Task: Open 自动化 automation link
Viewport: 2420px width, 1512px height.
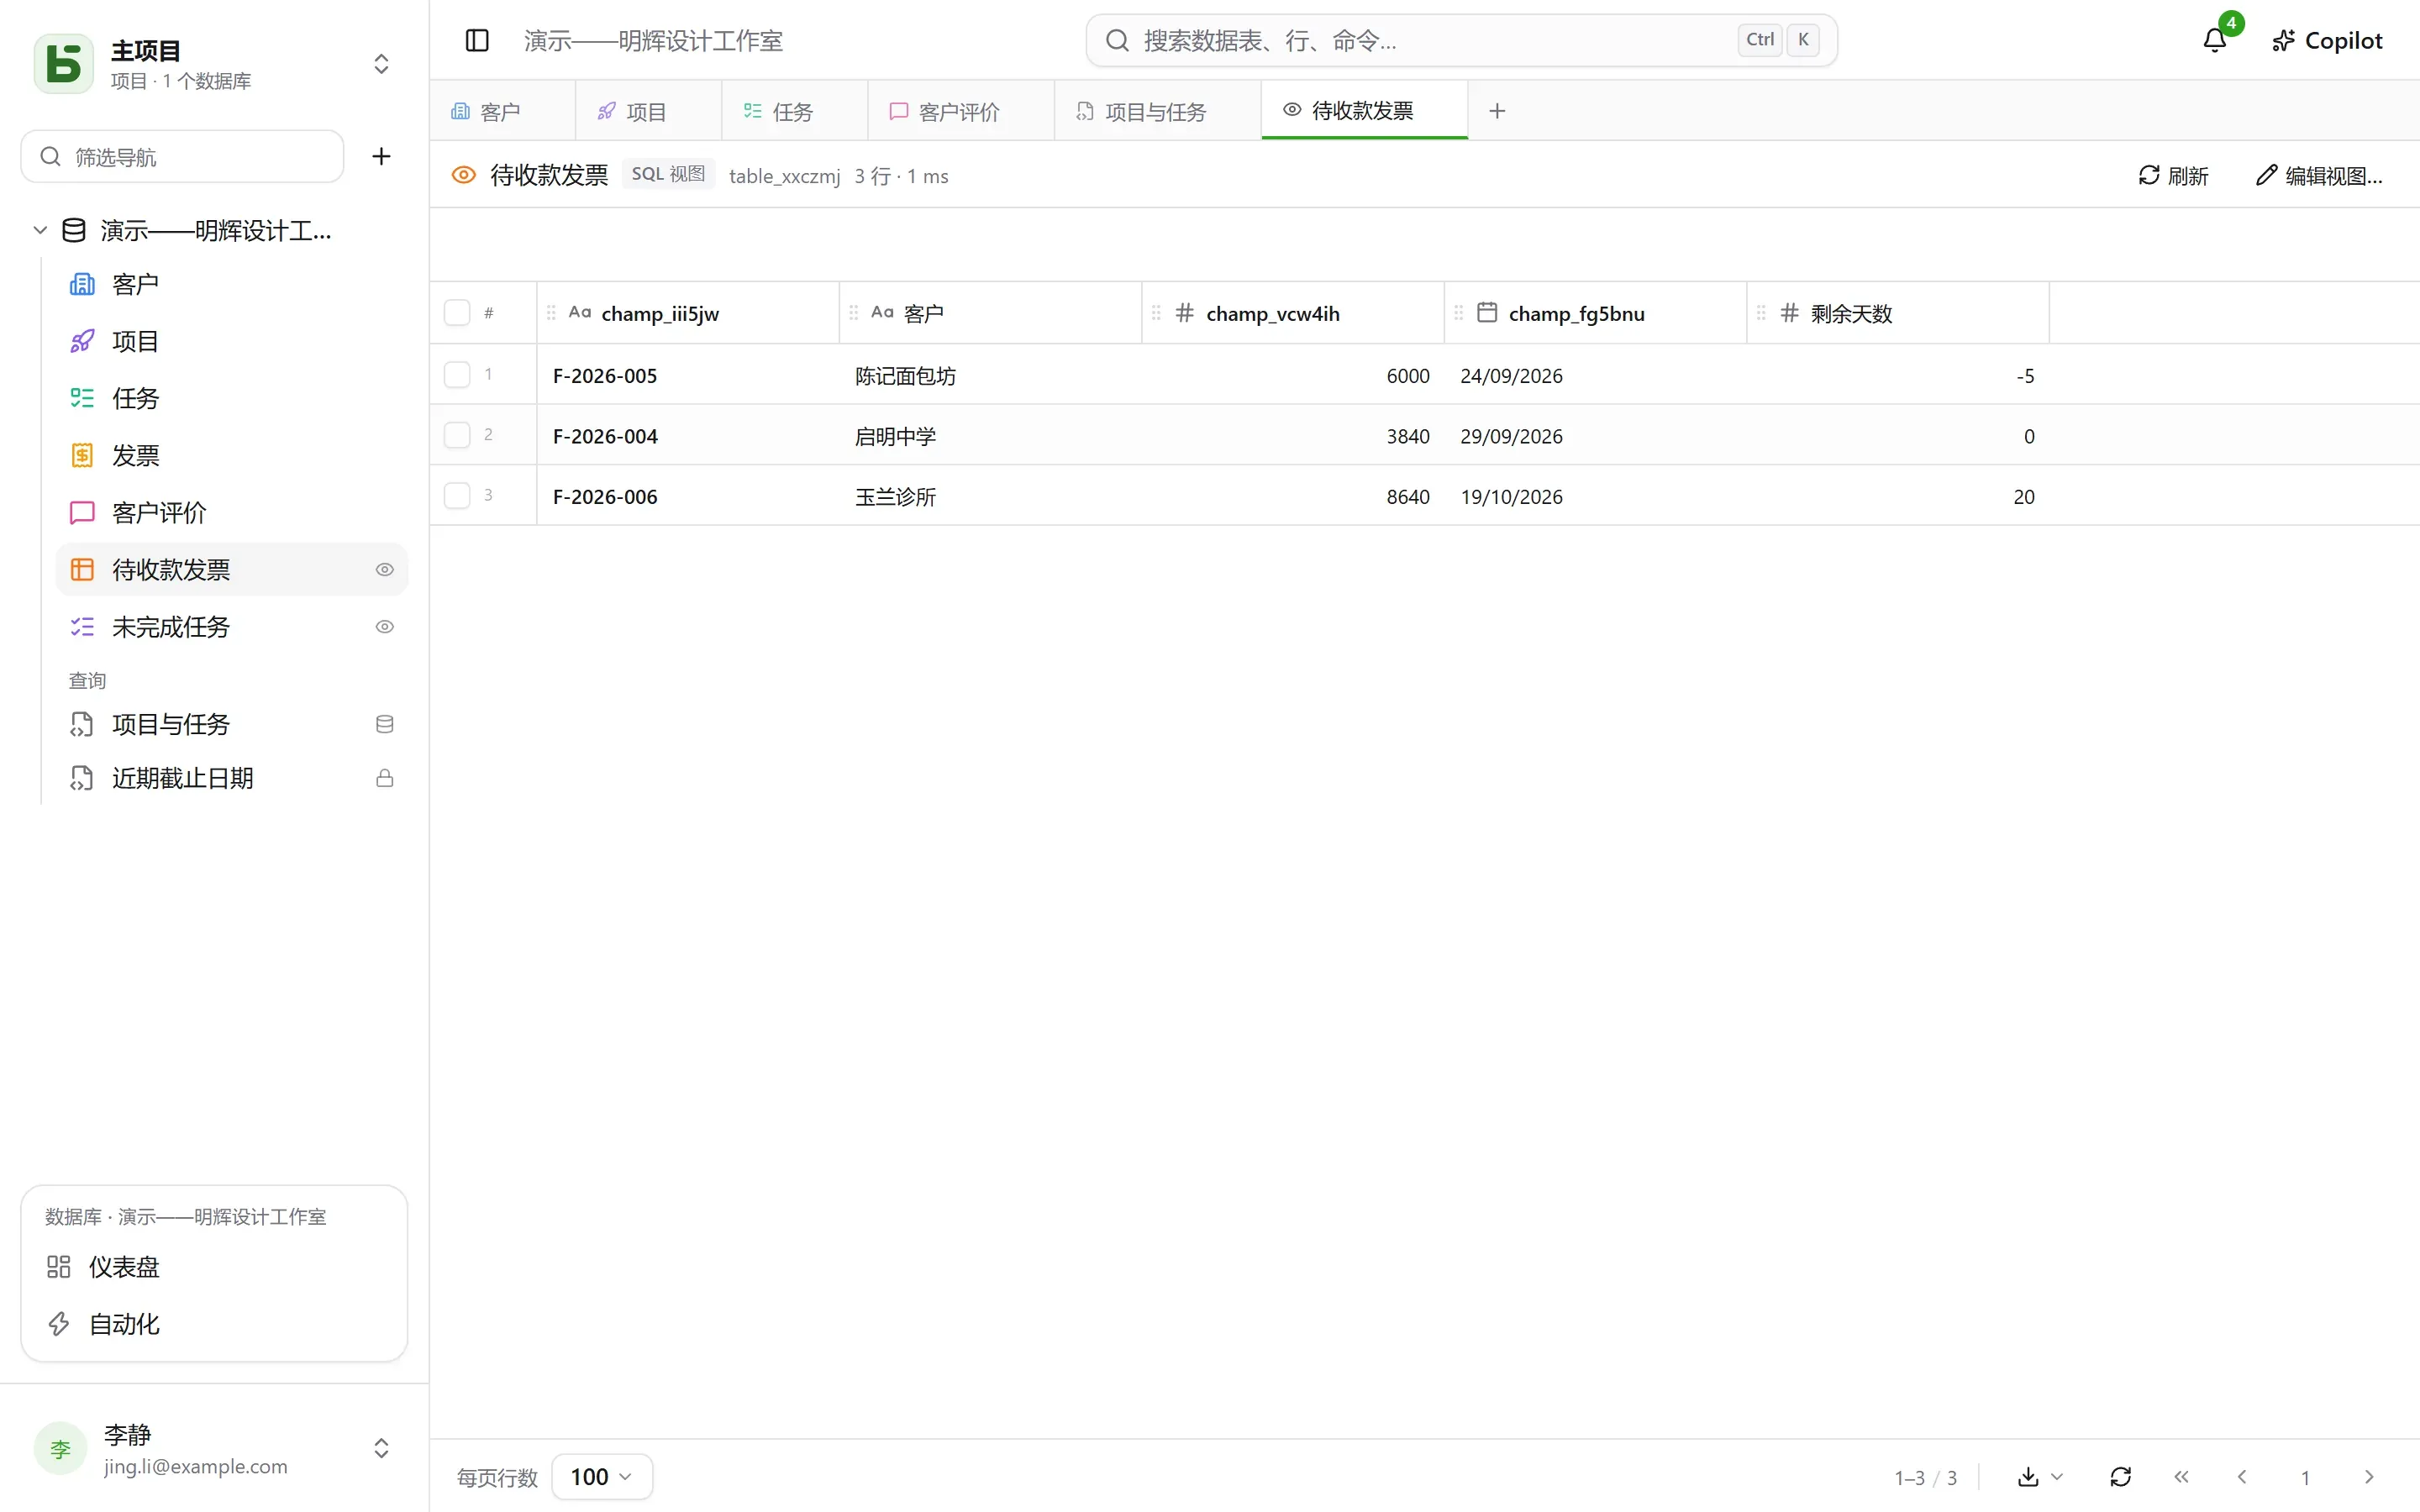Action: click(214, 1323)
